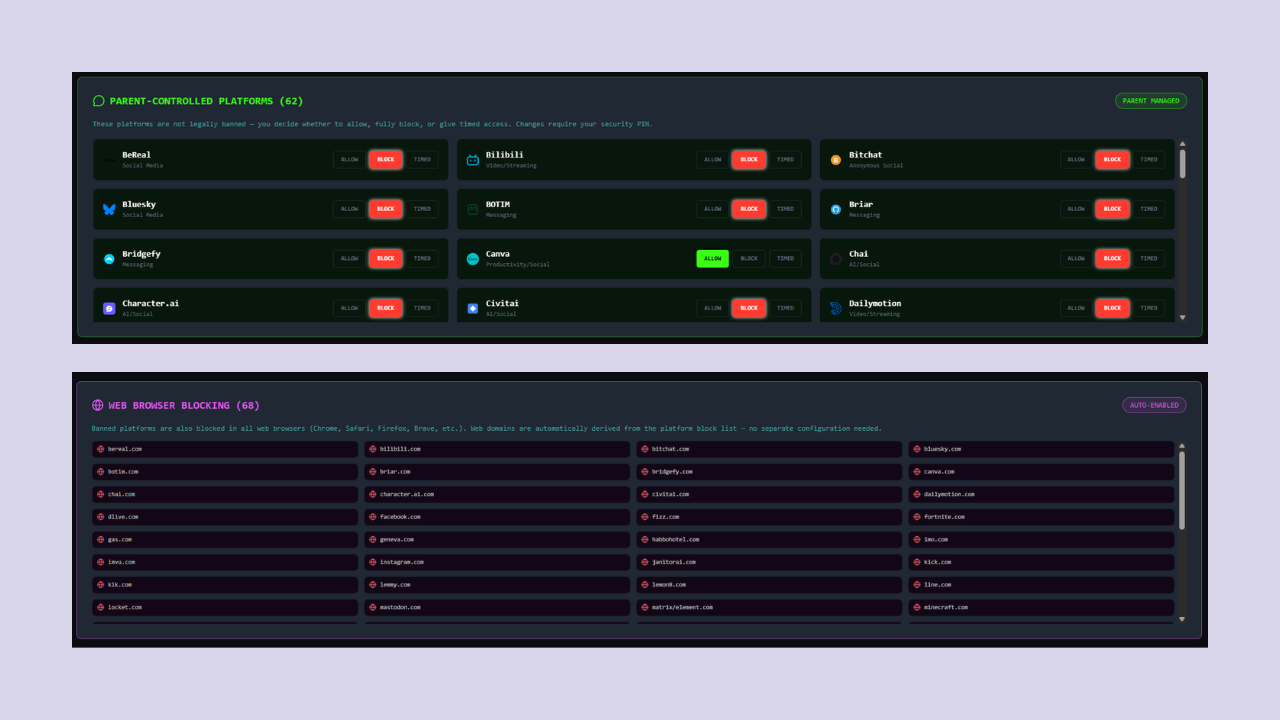
Task: Click the character.ai.com domain entry
Action: click(x=497, y=494)
